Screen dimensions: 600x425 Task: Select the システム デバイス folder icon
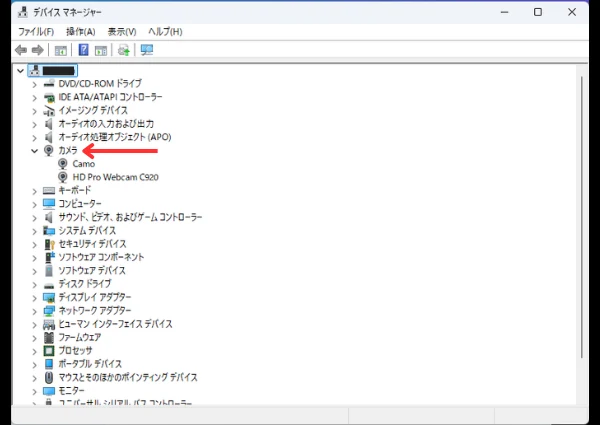point(49,231)
